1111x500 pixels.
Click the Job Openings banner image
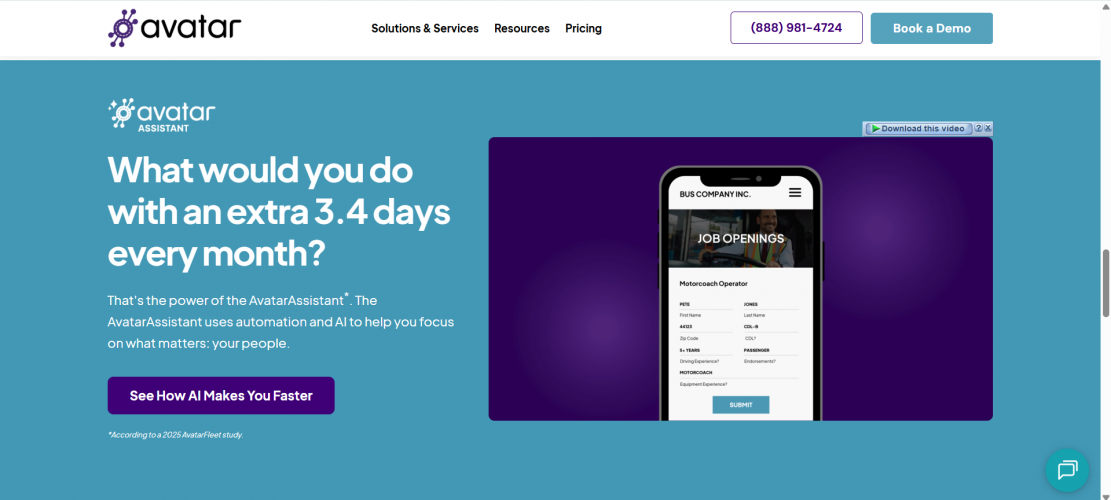[740, 239]
